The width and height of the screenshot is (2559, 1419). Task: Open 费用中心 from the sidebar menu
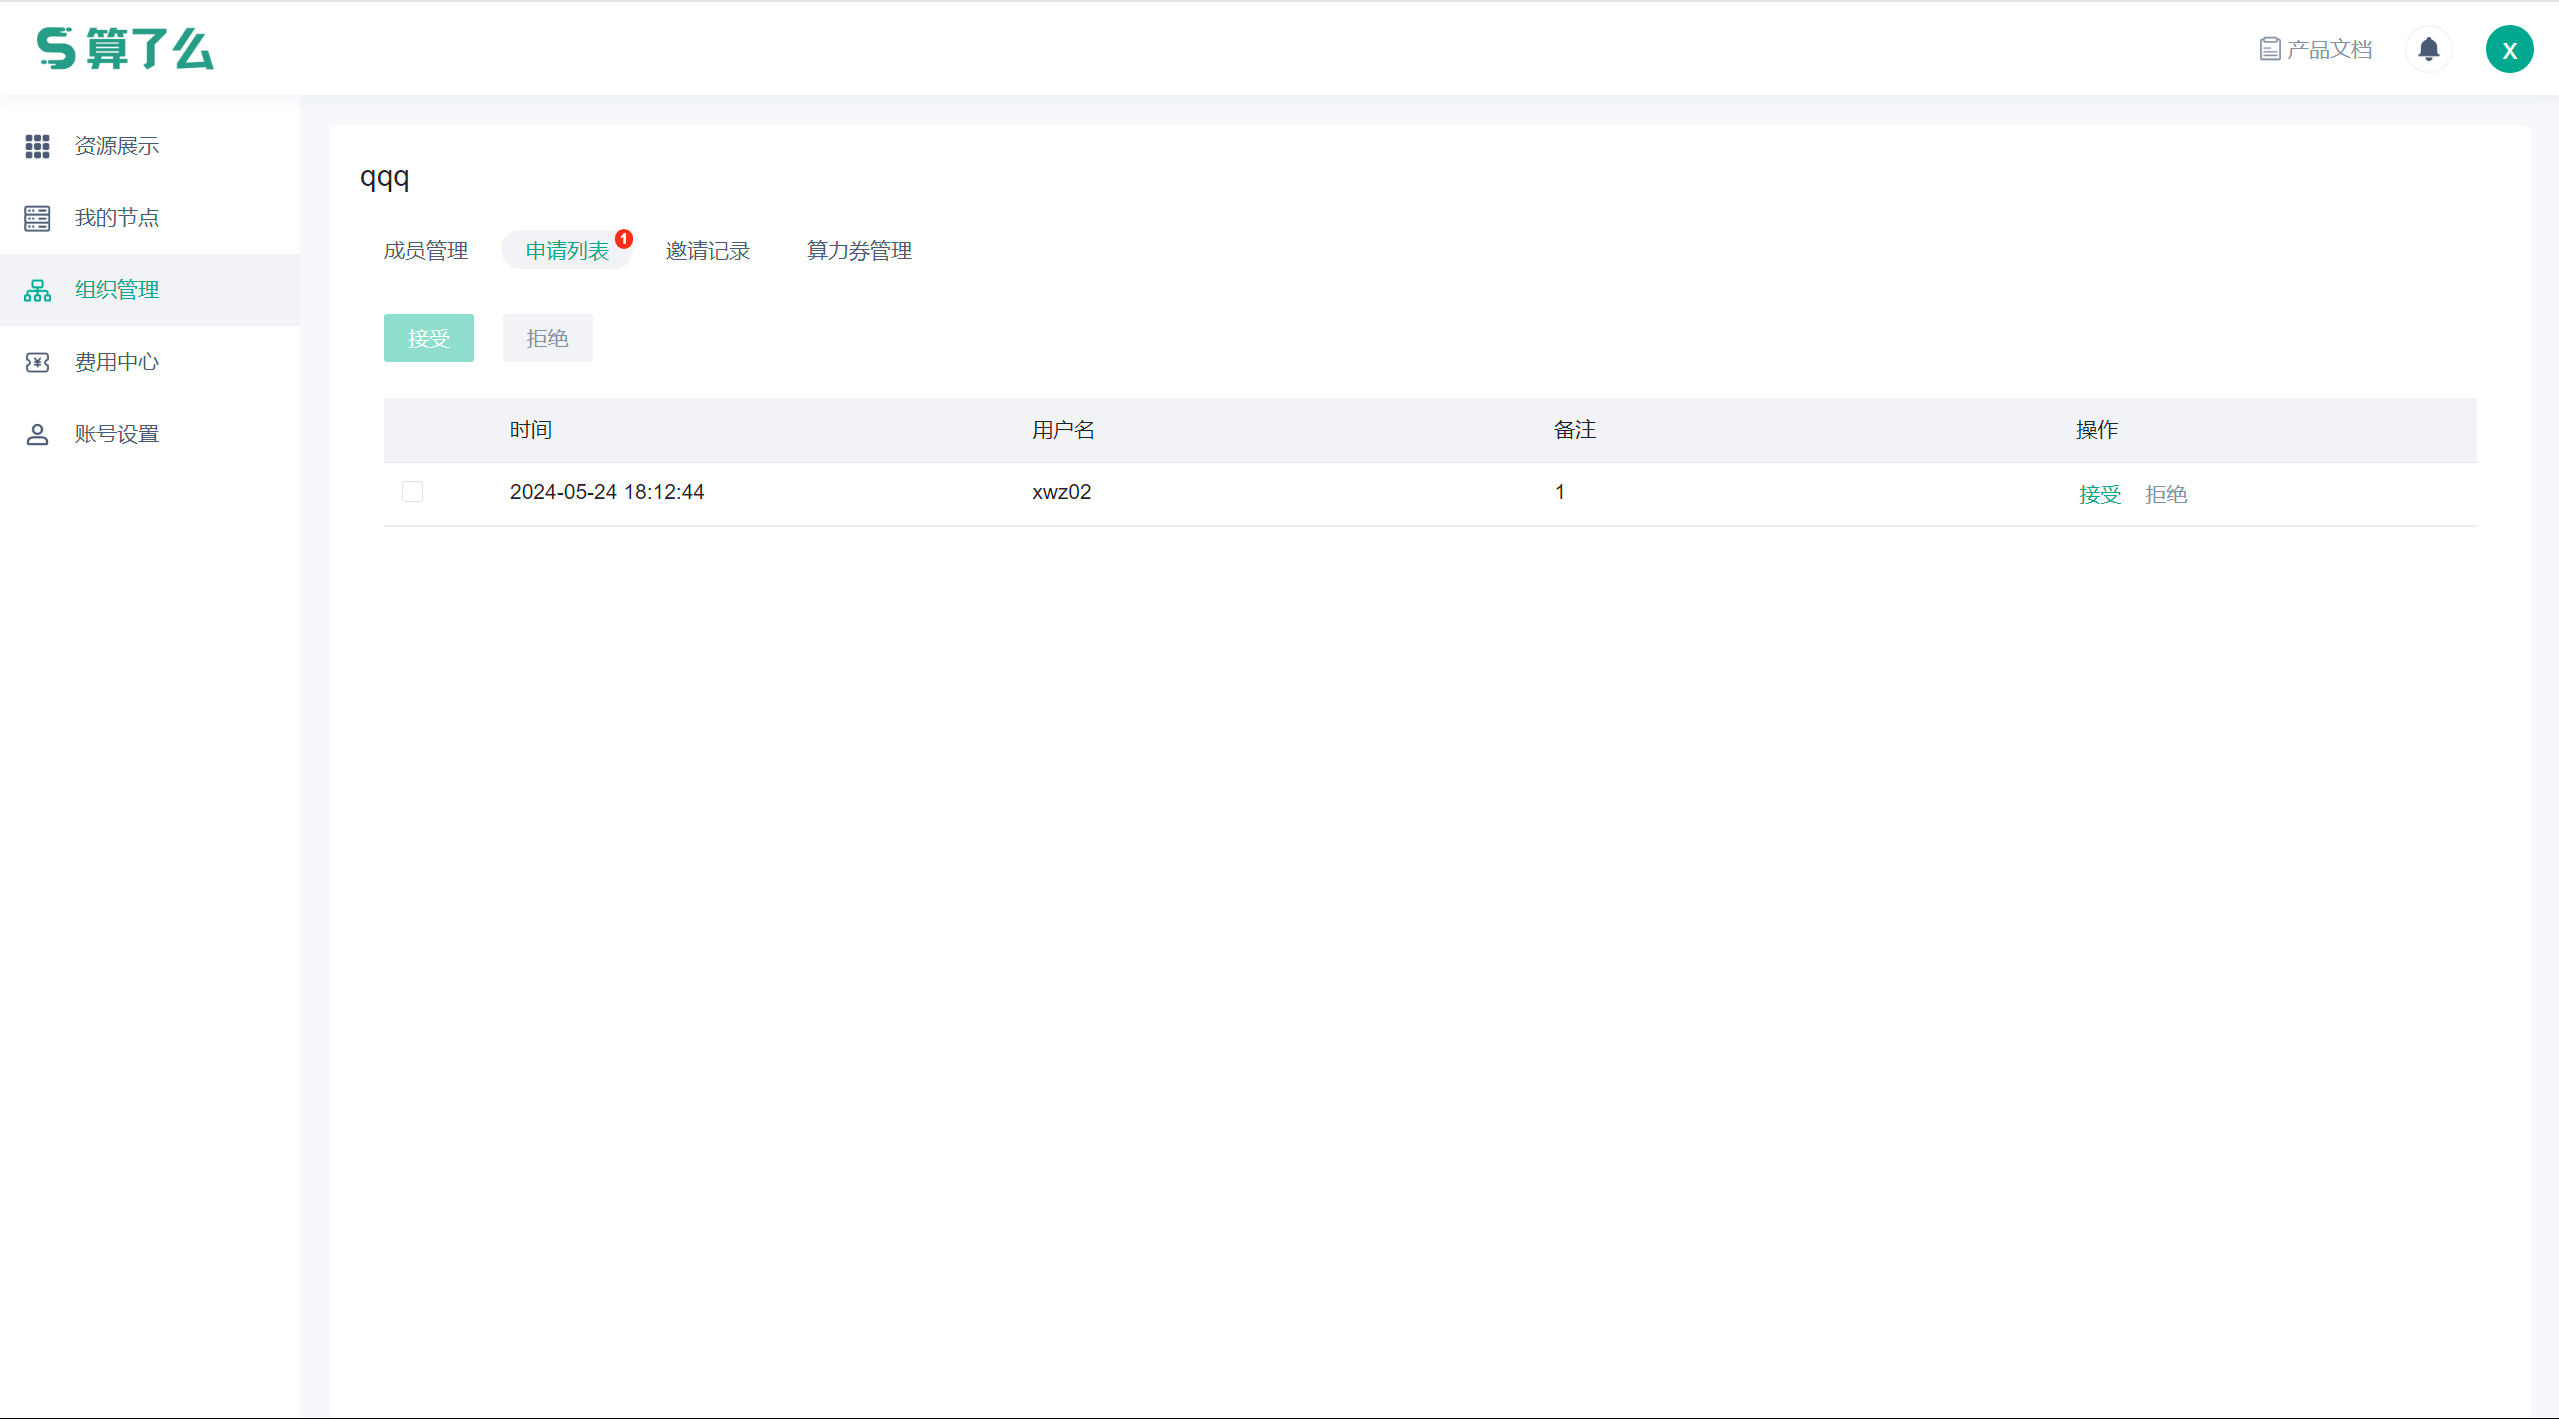click(x=117, y=362)
